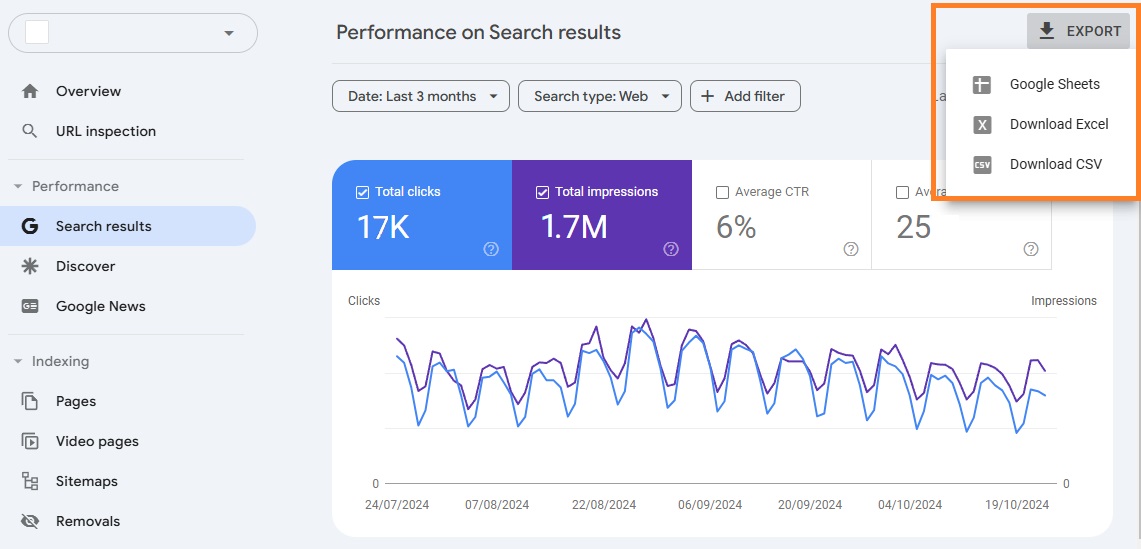
Task: Click the 1.7M total impressions value
Action: [573, 227]
